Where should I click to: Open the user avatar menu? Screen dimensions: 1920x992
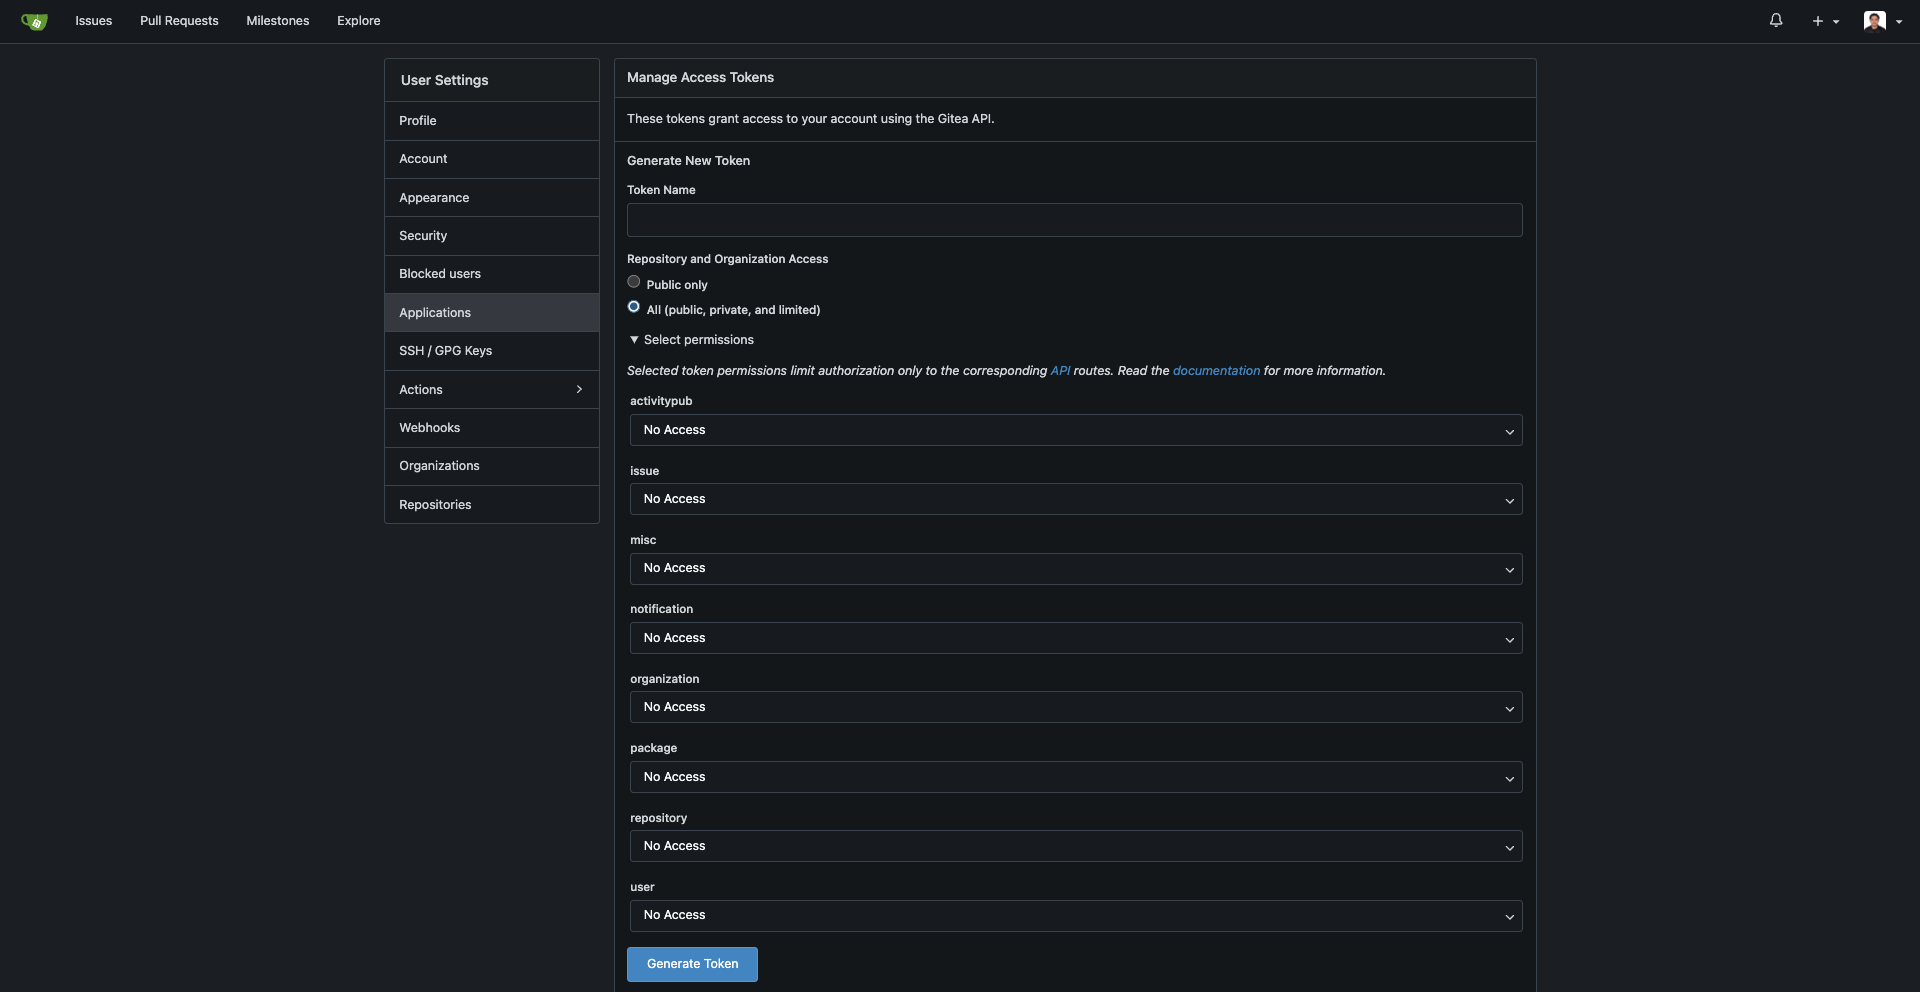pyautogui.click(x=1876, y=20)
